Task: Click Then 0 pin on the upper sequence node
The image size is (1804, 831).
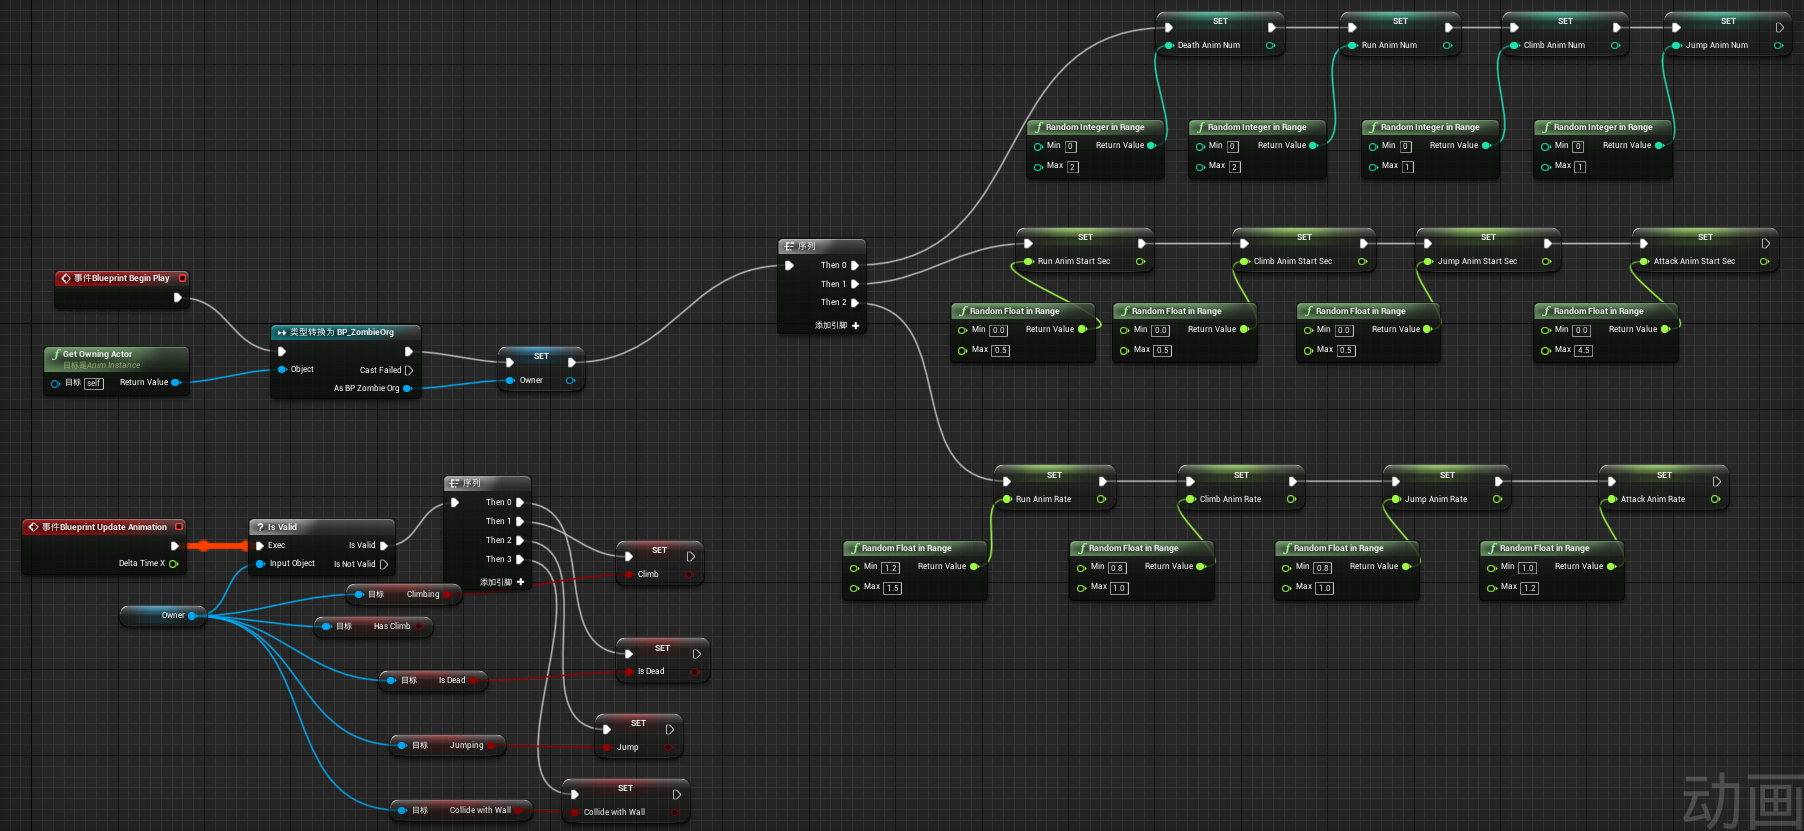Action: point(855,265)
